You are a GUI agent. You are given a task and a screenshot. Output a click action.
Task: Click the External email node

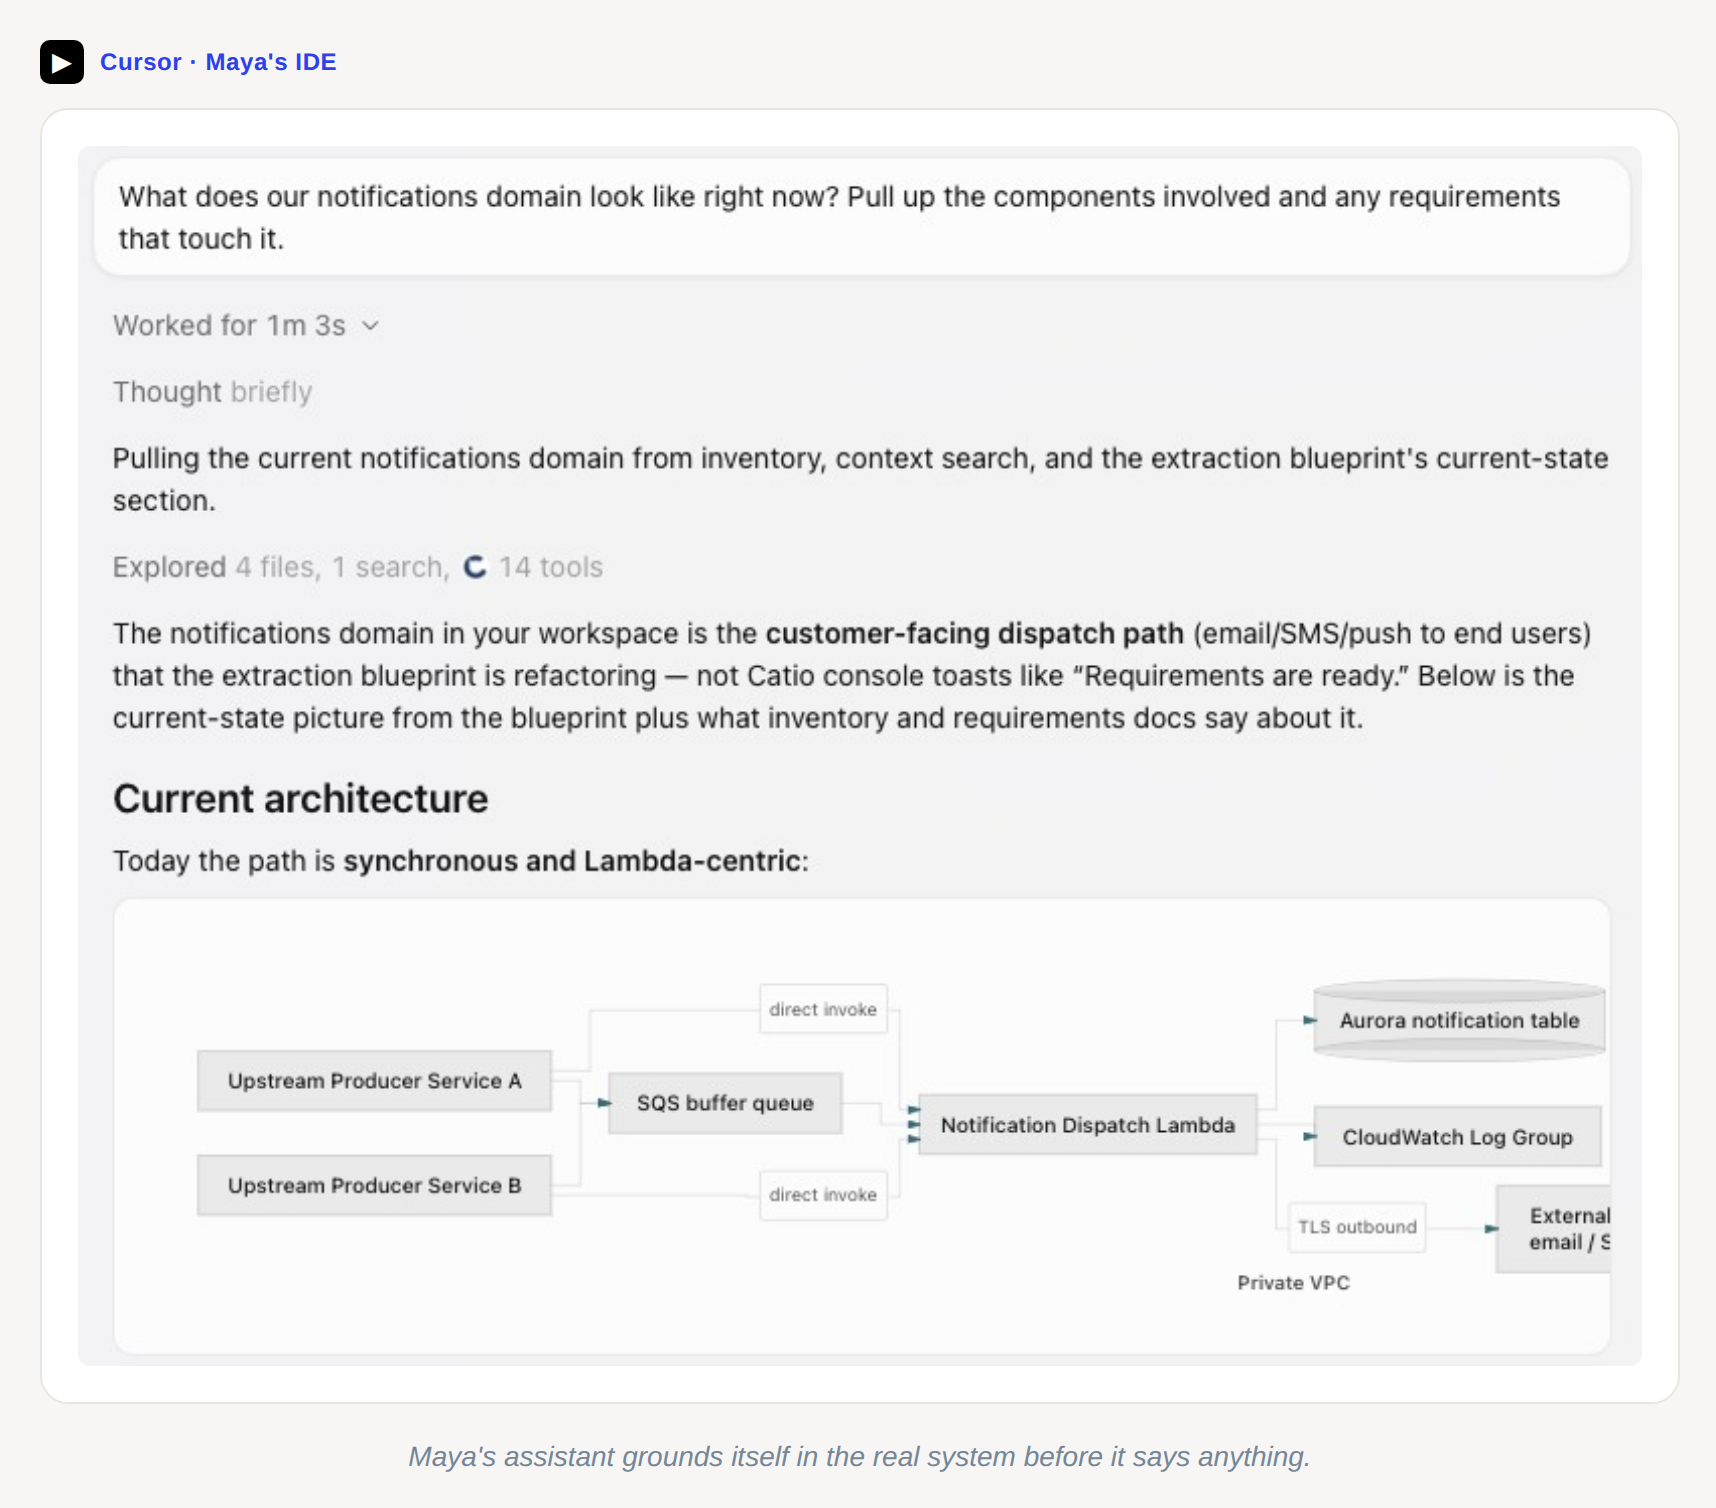[x=1553, y=1229]
